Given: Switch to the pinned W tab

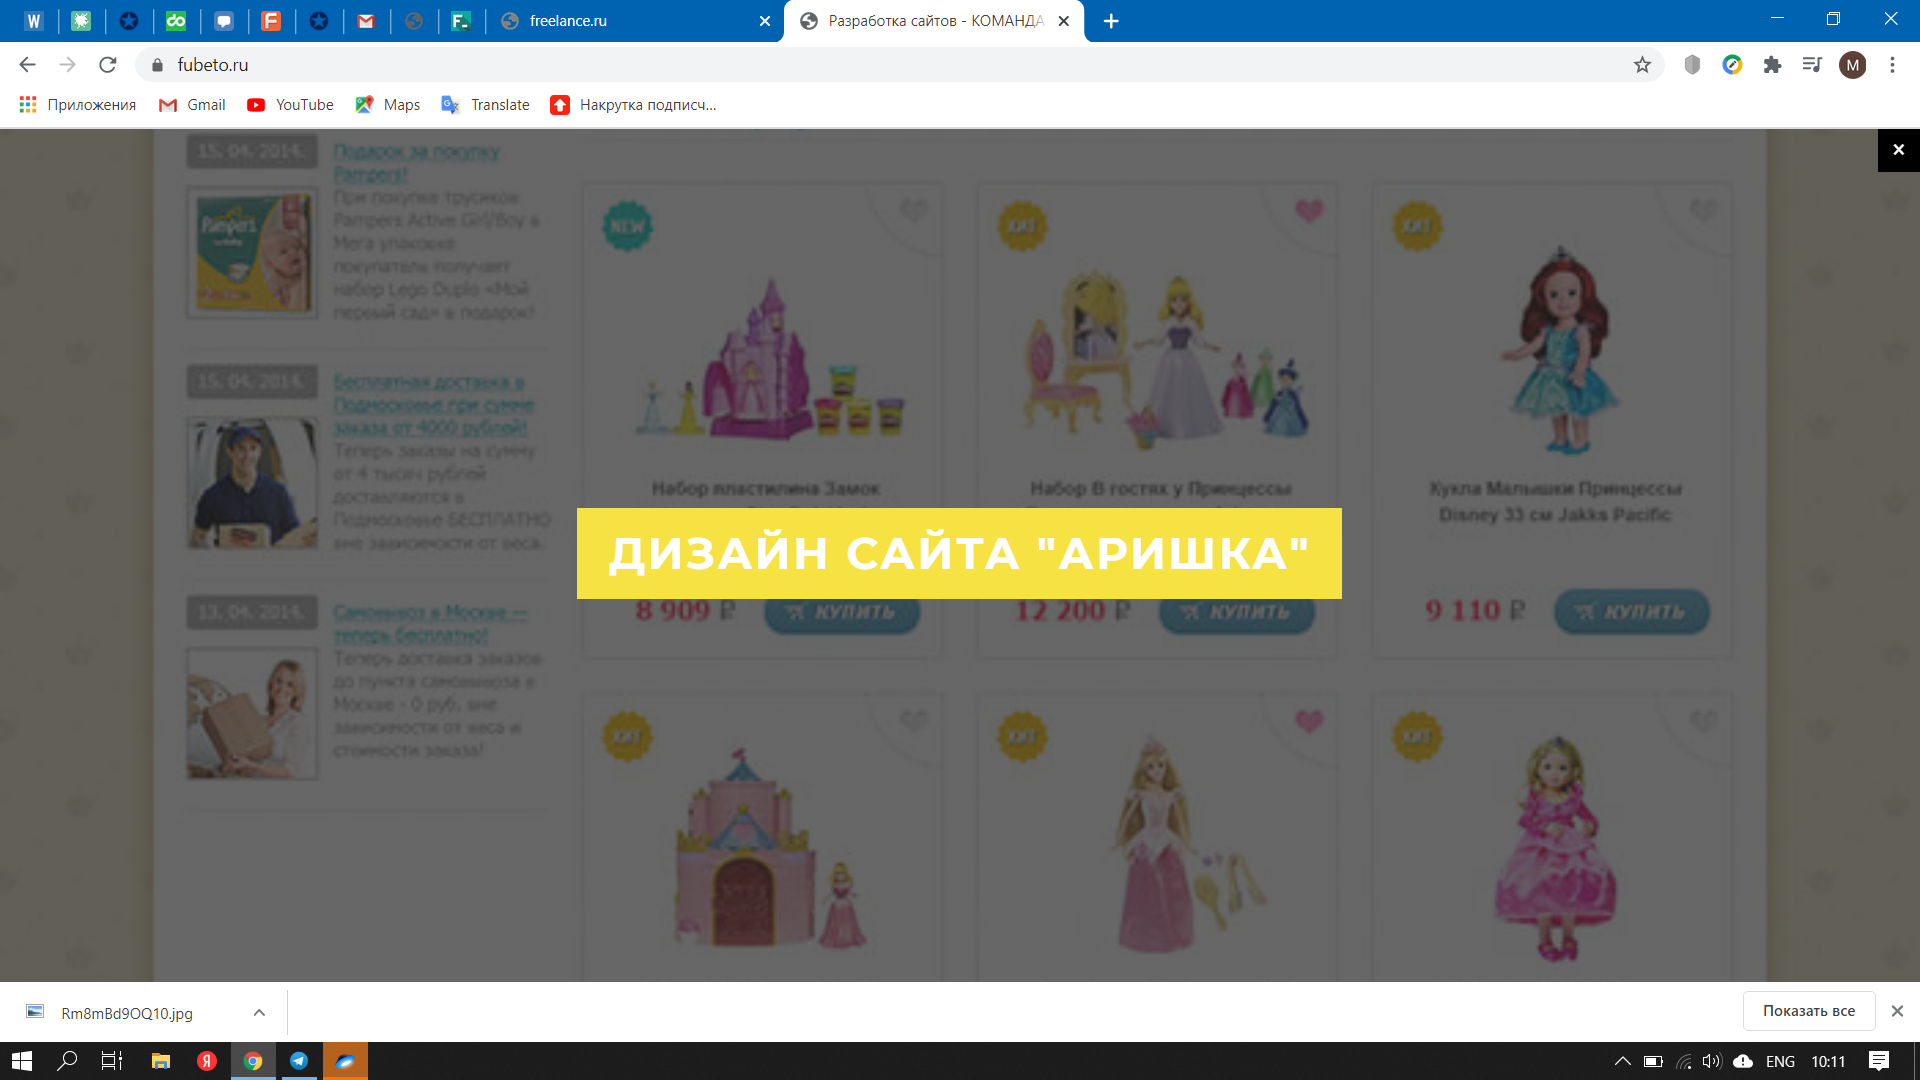Looking at the screenshot, I should 34,21.
